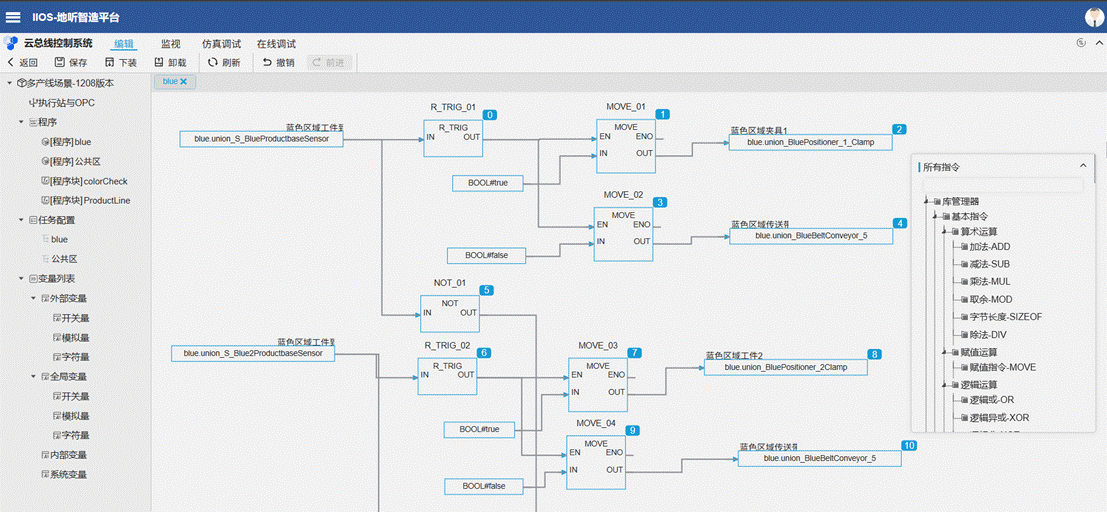This screenshot has width=1107, height=512.
Task: Click the 卸载 unload toolbar button
Action: [x=170, y=62]
